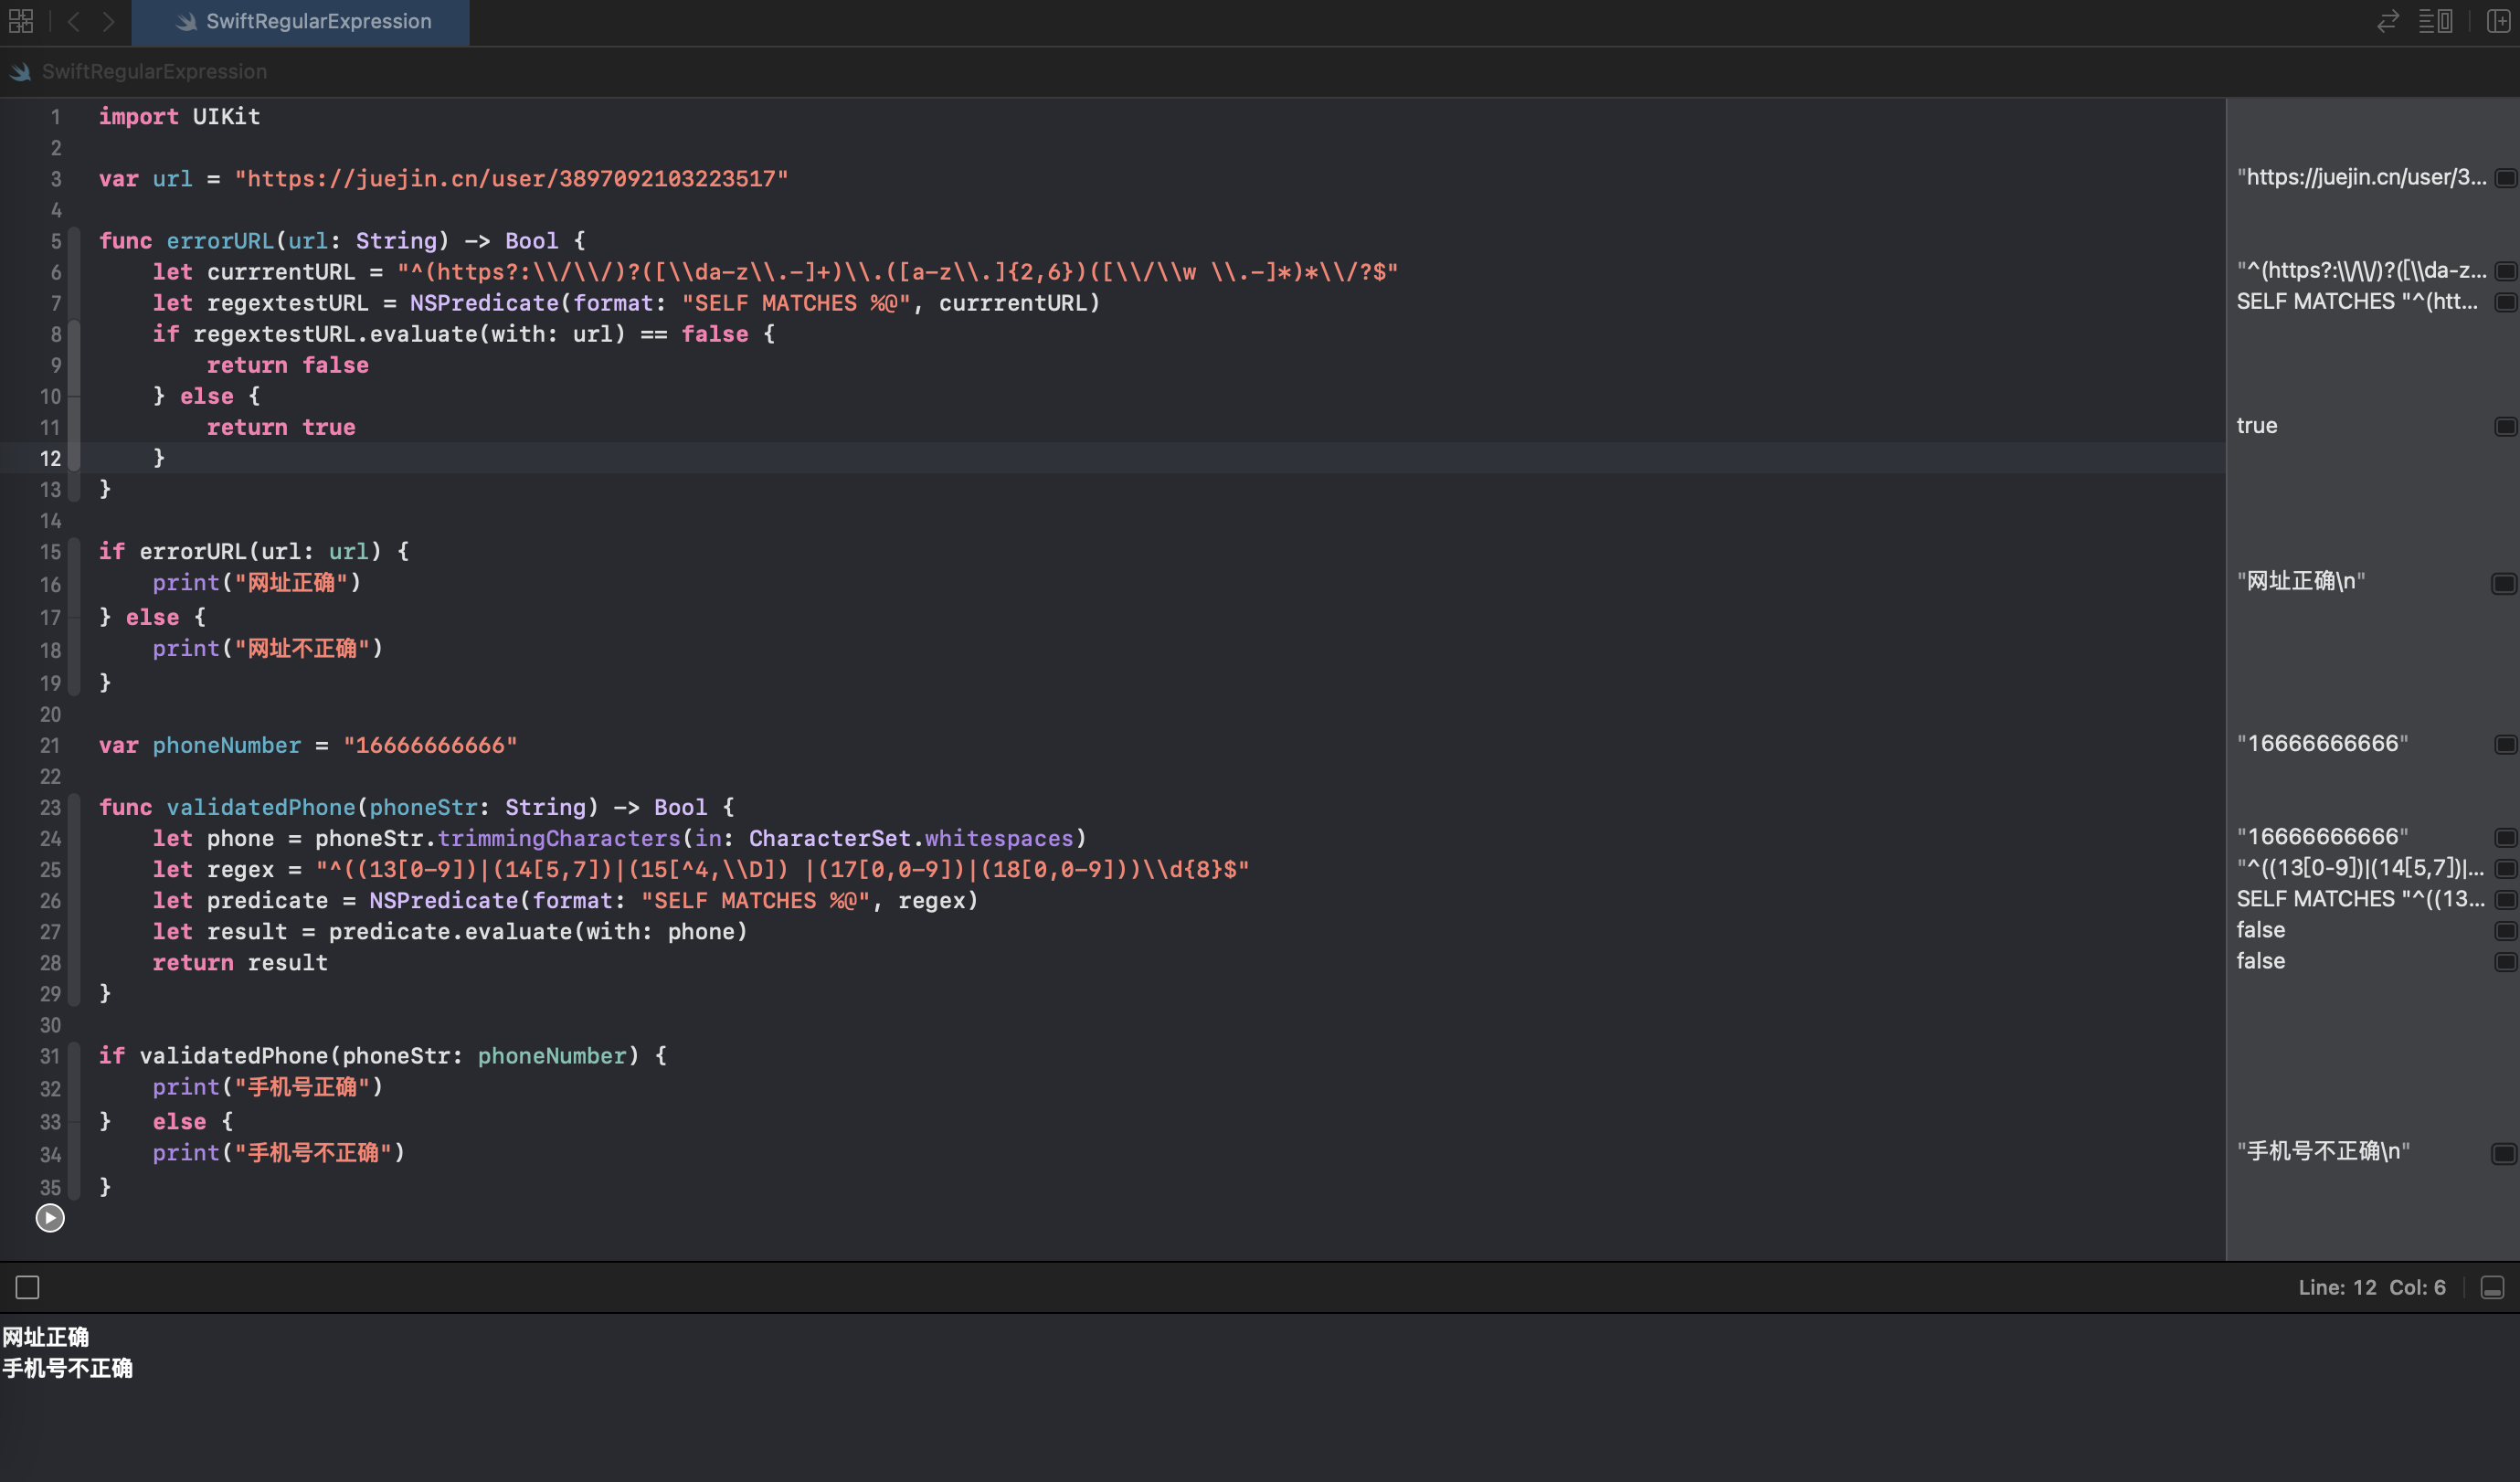The width and height of the screenshot is (2520, 1482).
Task: Collapse the validatedPhone function code ribbon
Action: [x=74, y=900]
